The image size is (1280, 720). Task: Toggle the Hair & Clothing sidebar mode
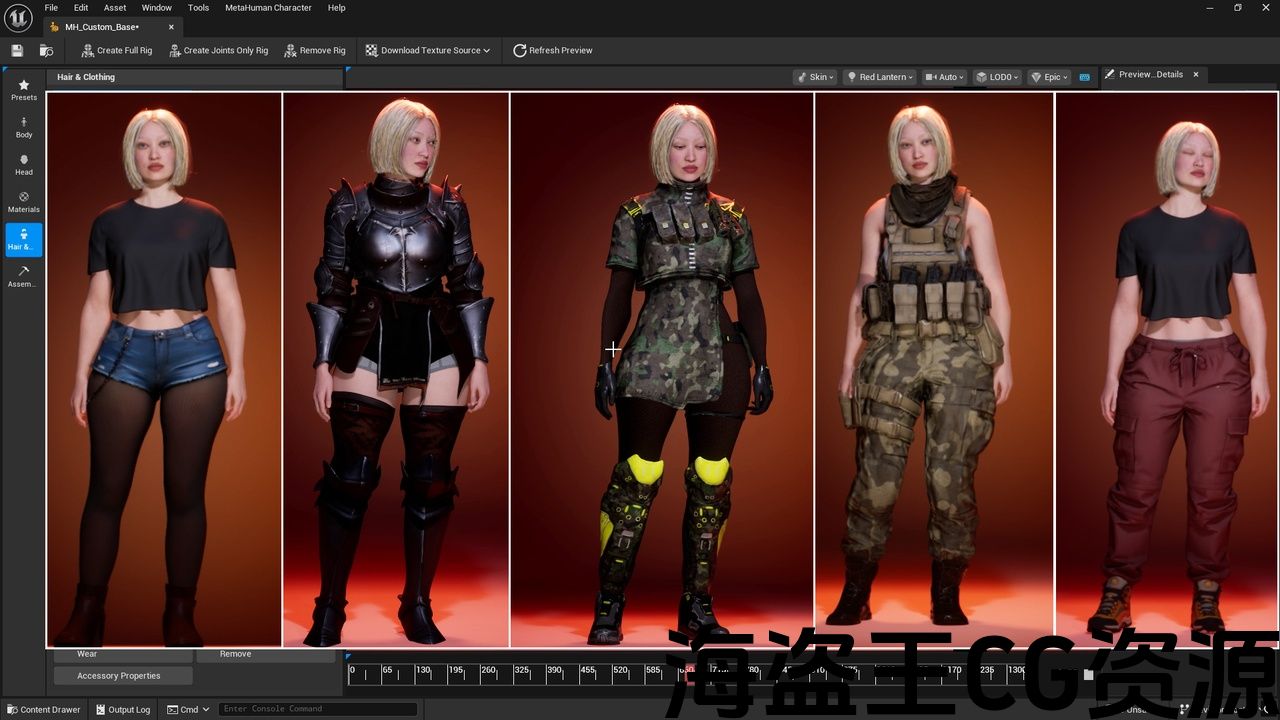click(x=24, y=239)
